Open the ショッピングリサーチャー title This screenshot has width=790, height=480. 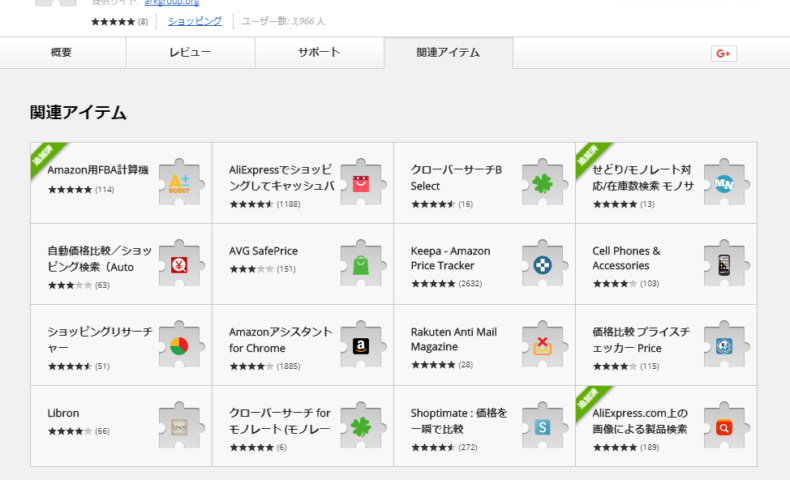[x=100, y=340]
